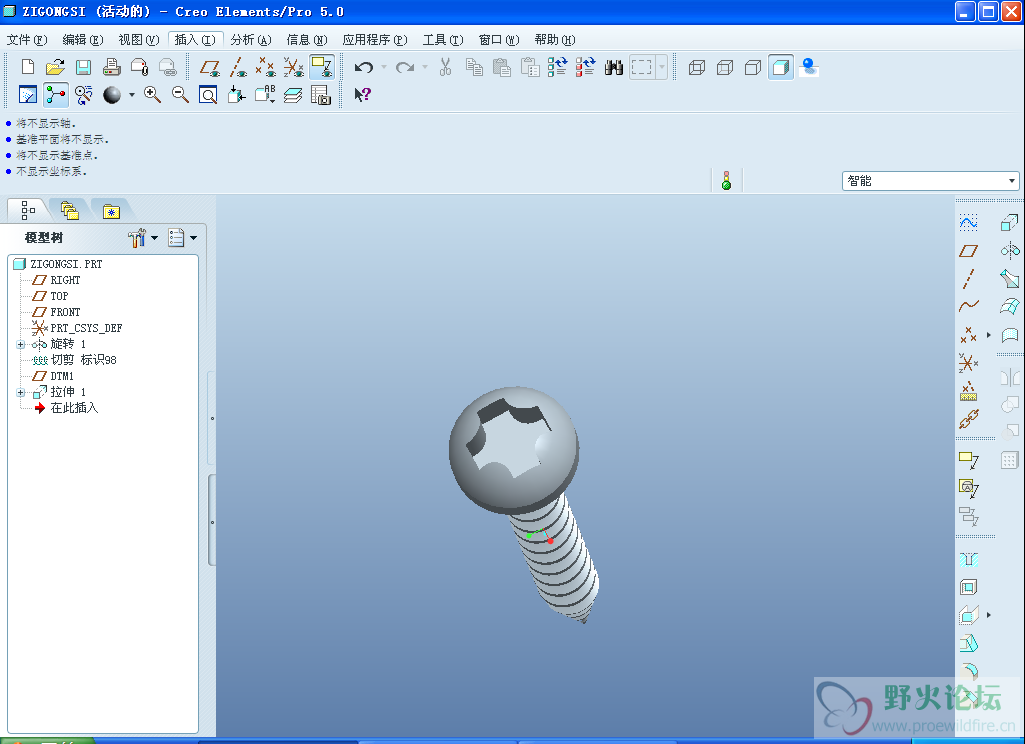Open the 视图(V) menu
This screenshot has width=1025, height=744.
[x=139, y=39]
